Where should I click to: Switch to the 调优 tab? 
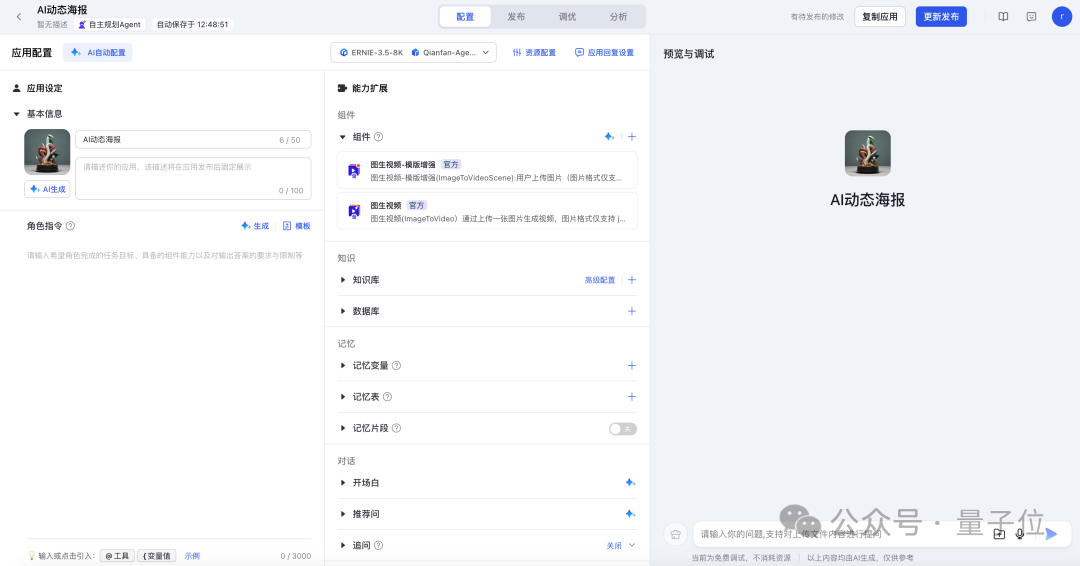[x=568, y=17]
